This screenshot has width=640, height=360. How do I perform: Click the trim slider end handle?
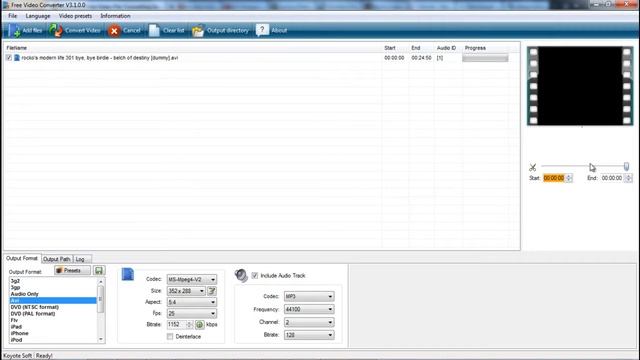(626, 166)
